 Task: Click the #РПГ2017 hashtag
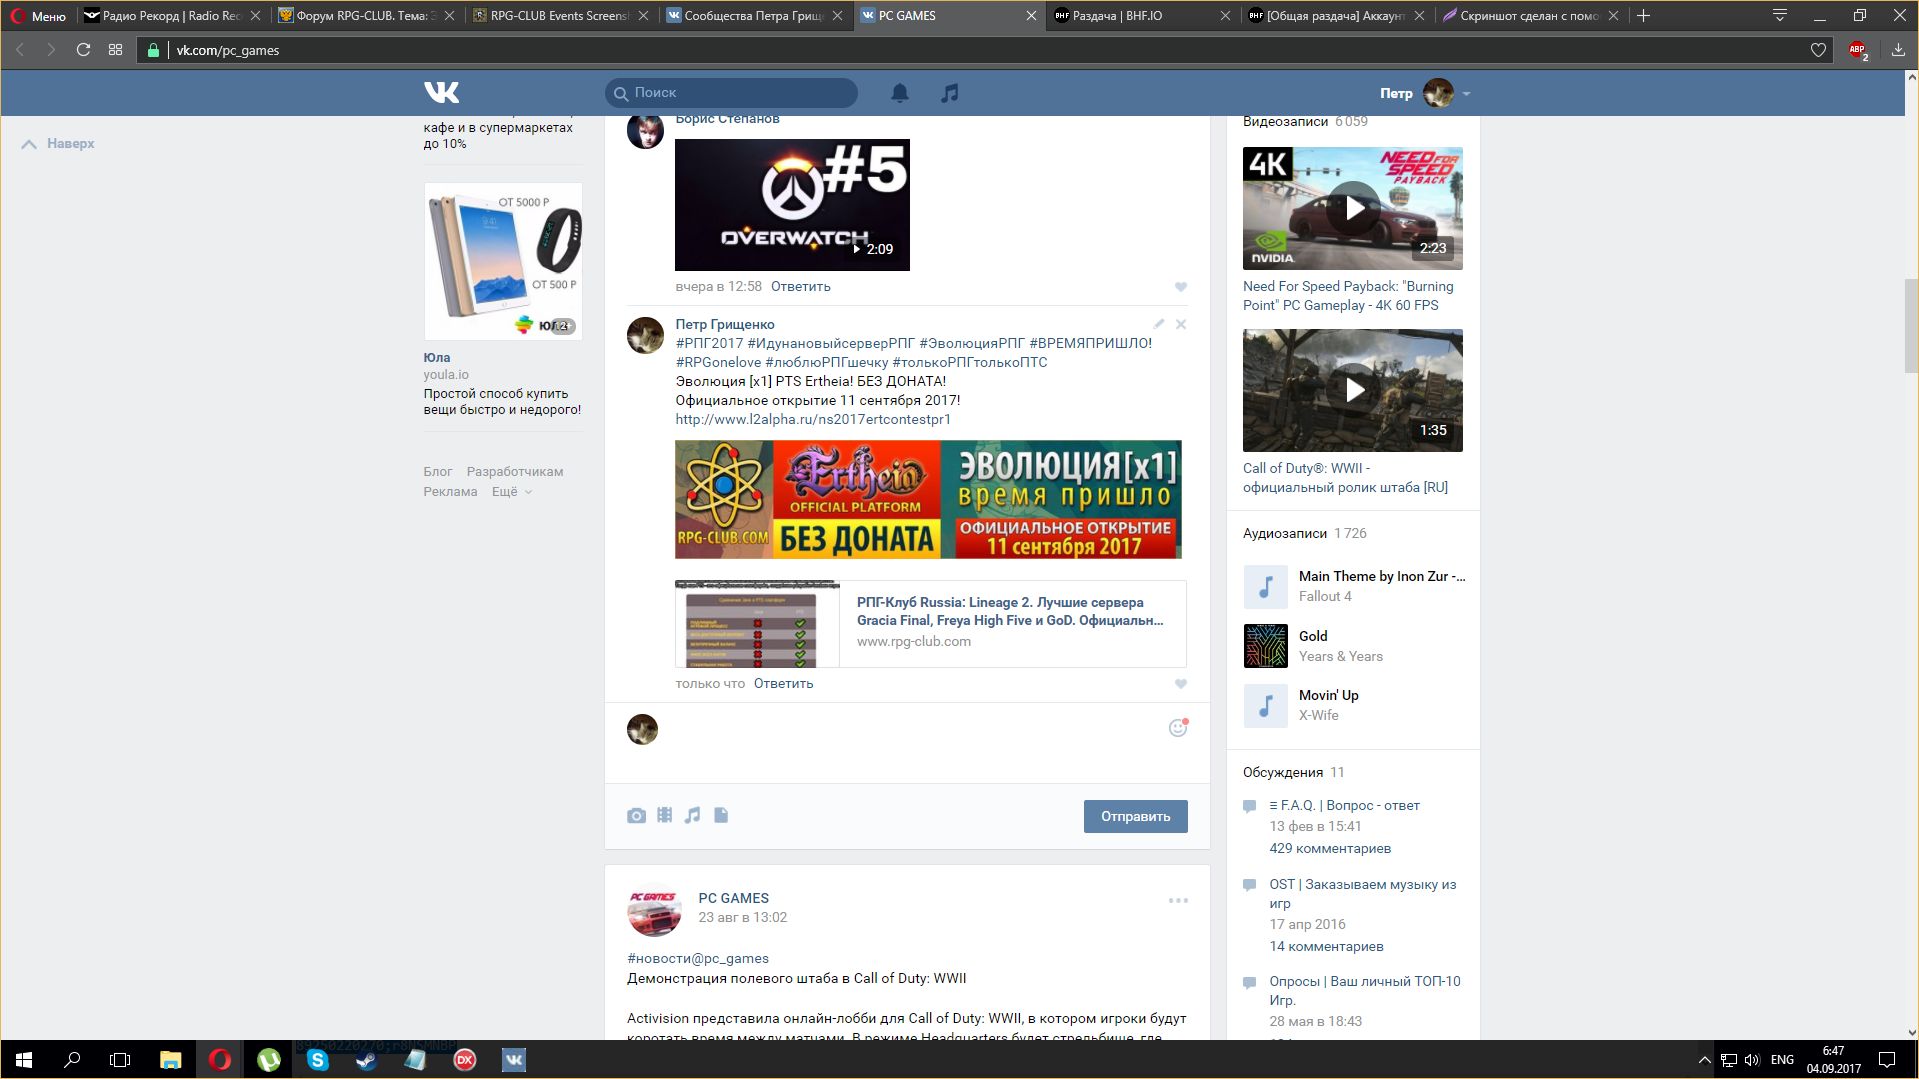(709, 343)
